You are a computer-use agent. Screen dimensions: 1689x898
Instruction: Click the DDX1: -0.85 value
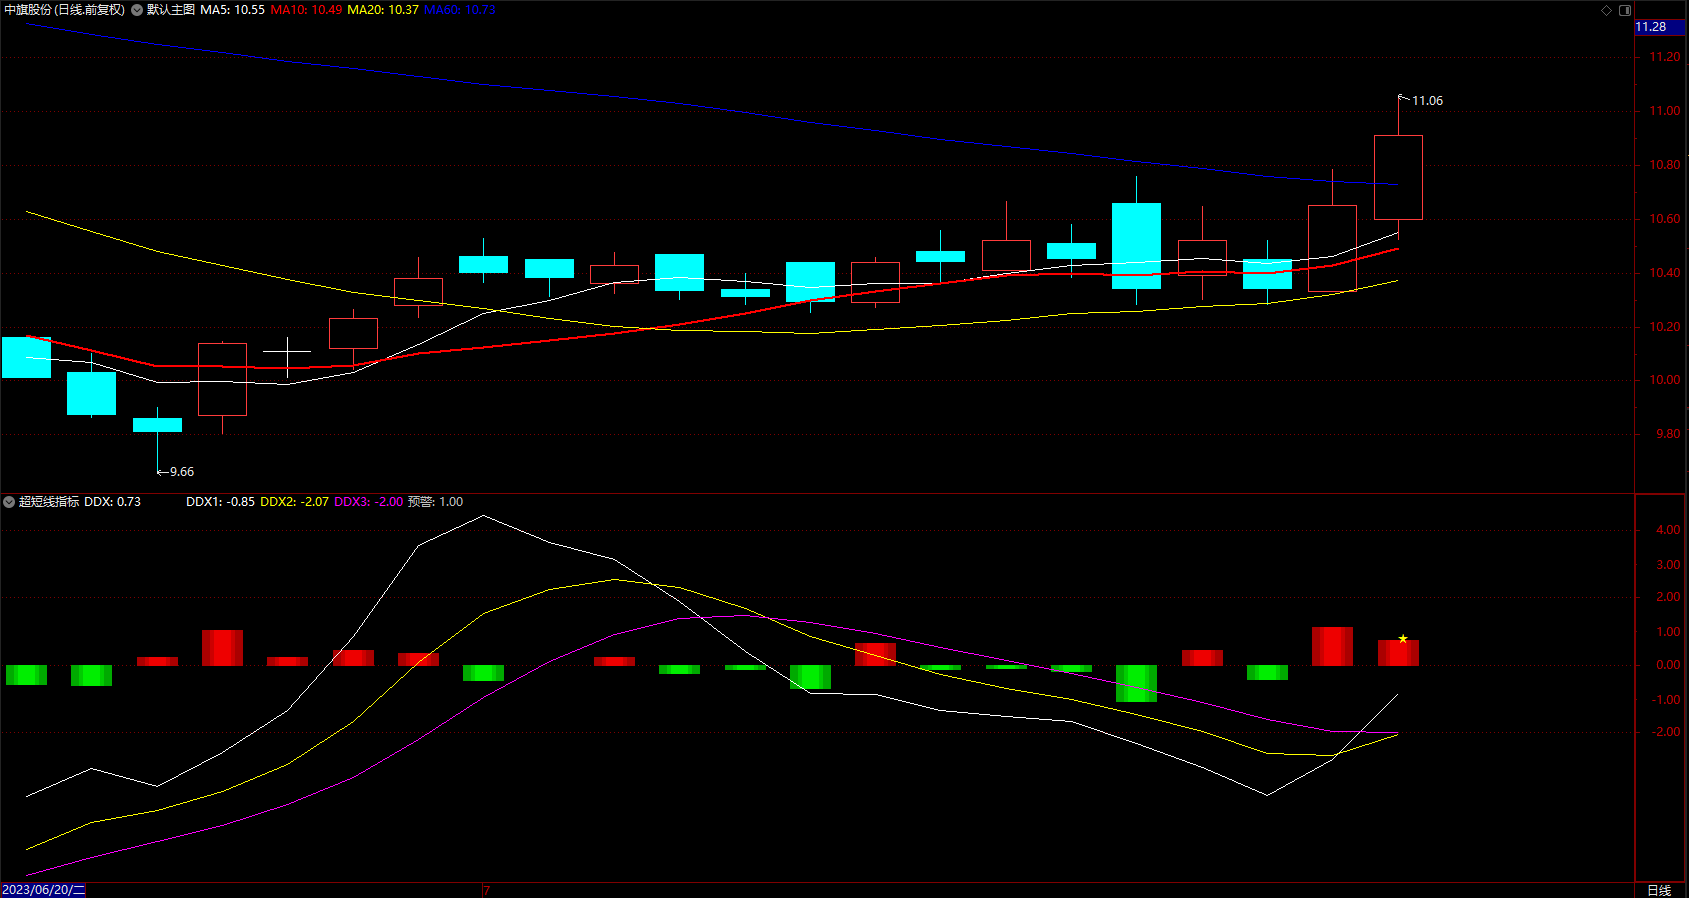tap(220, 502)
